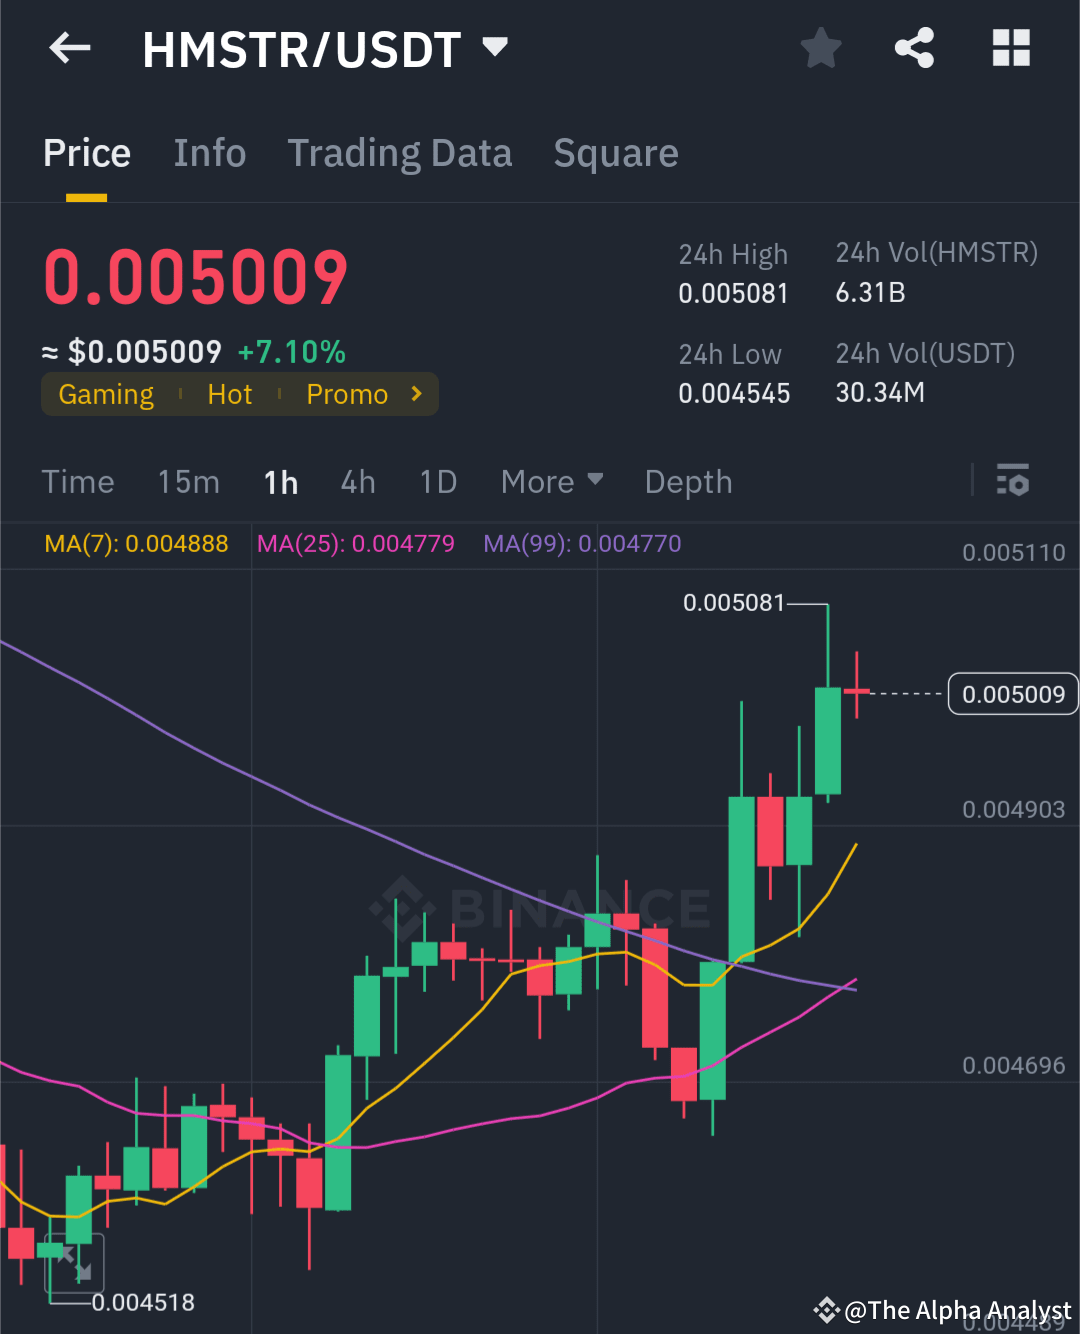Star HMSTR/USDT as a favorite
Screen dimensions: 1080x1334
(x=820, y=47)
